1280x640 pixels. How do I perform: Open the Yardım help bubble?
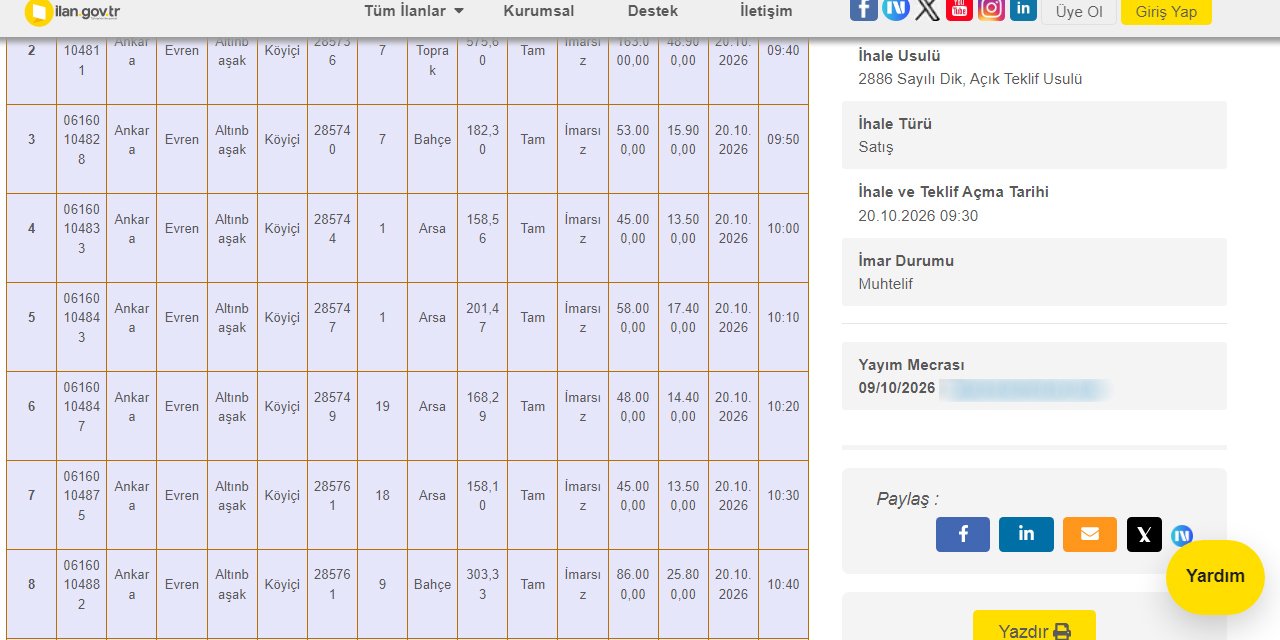(x=1215, y=577)
